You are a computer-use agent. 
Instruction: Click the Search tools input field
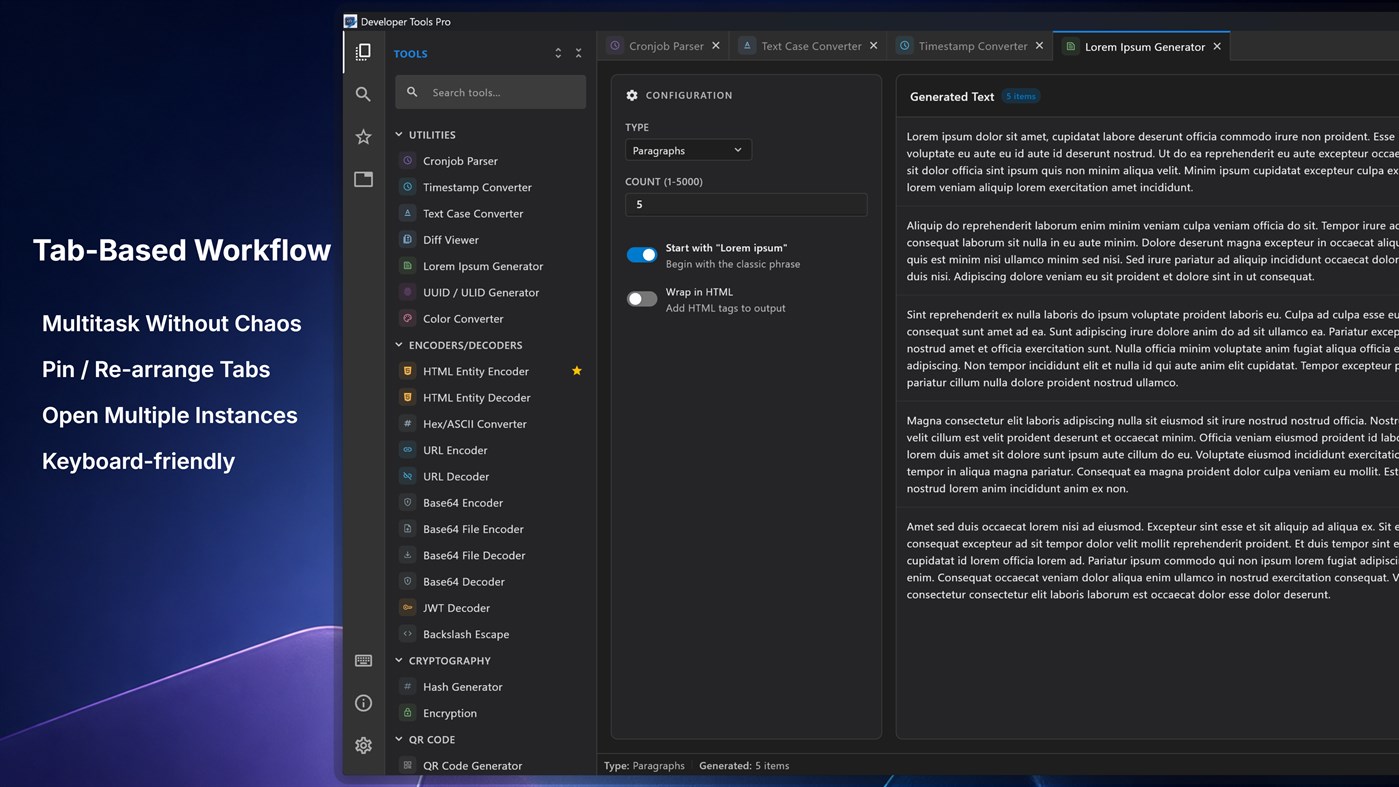pyautogui.click(x=490, y=92)
